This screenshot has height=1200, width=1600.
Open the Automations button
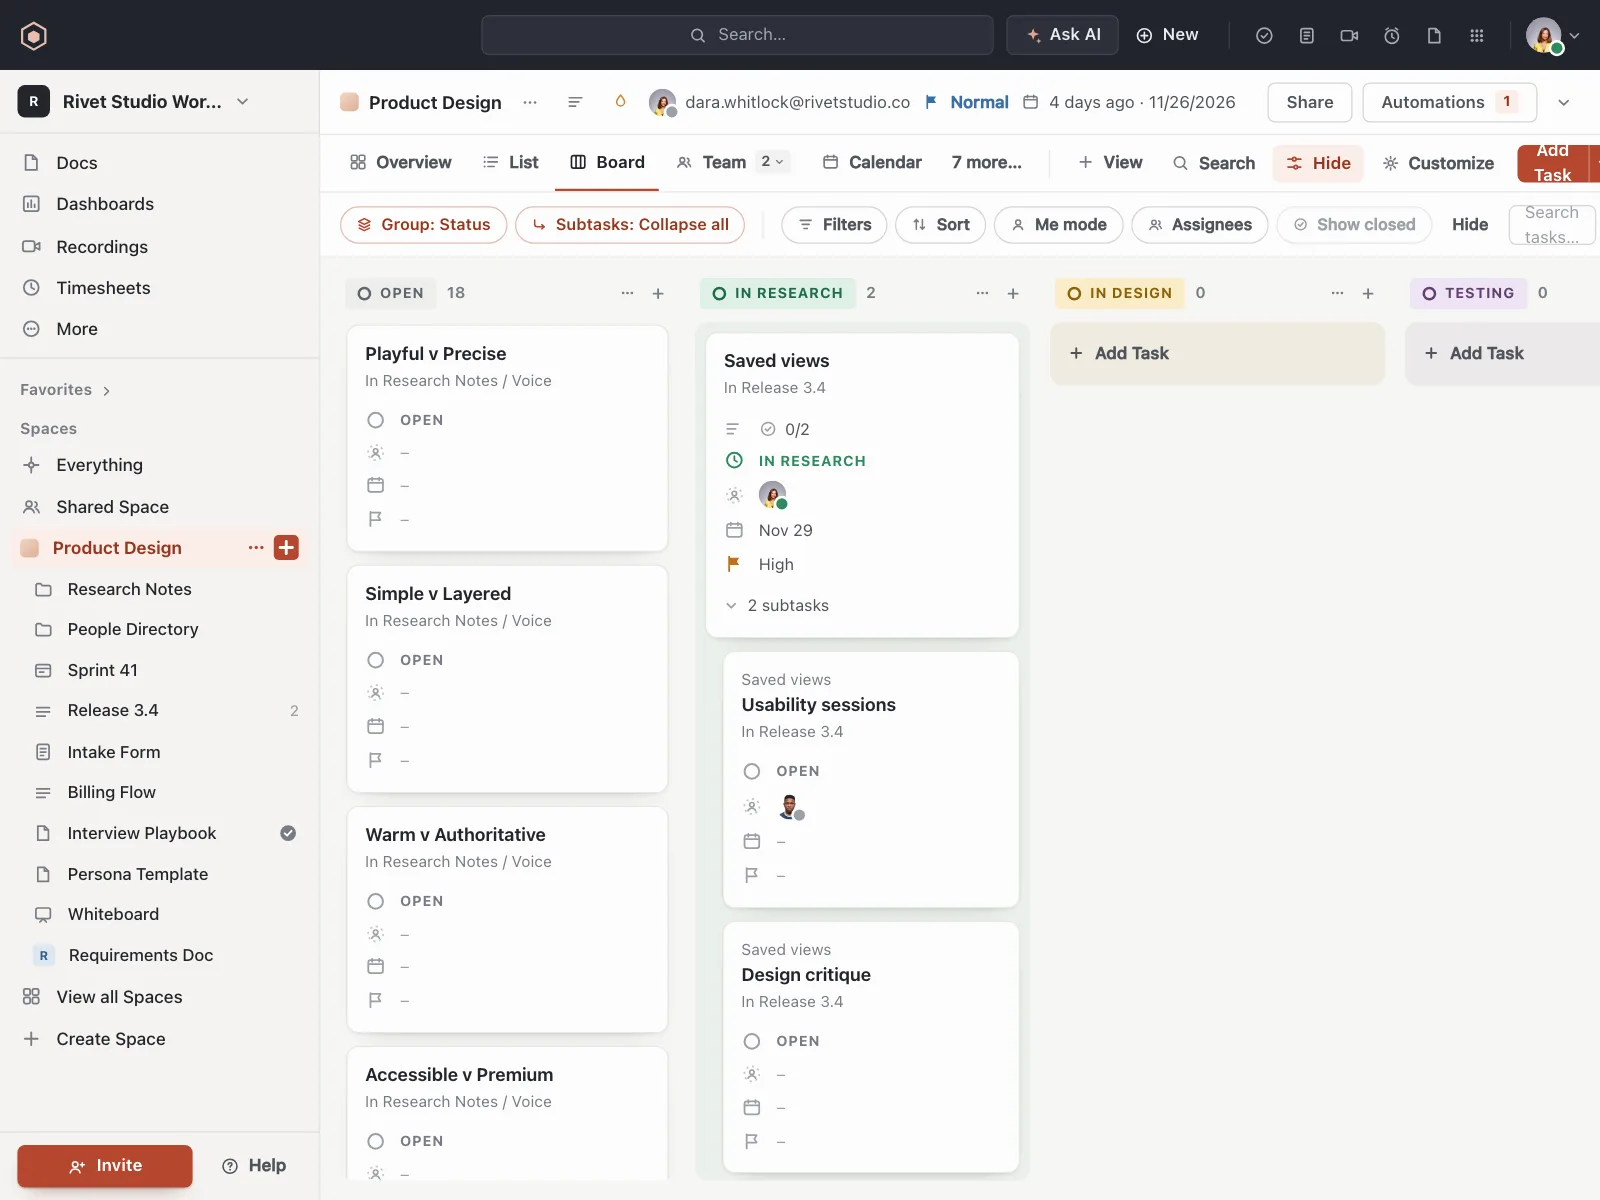(1450, 102)
